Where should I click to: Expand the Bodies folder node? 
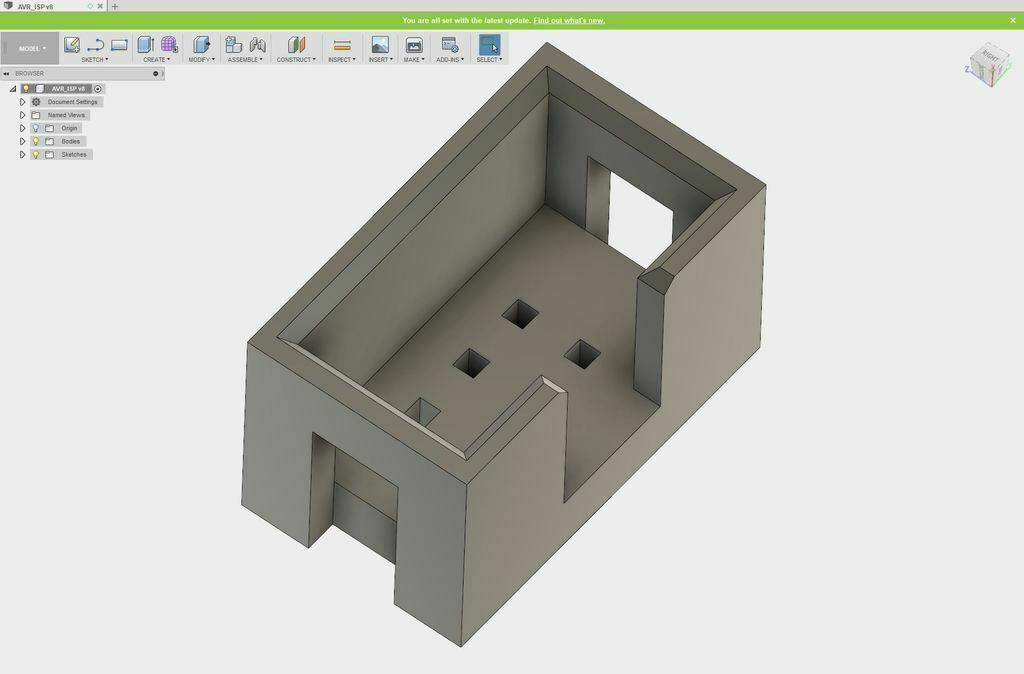pos(22,141)
